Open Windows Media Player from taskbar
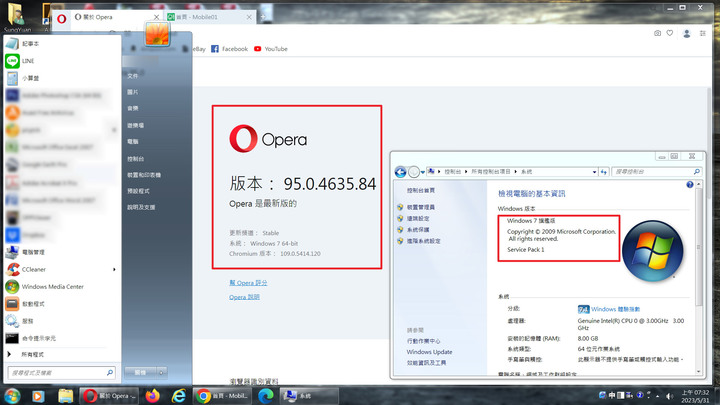Image resolution: width=720 pixels, height=405 pixels. coord(38,396)
